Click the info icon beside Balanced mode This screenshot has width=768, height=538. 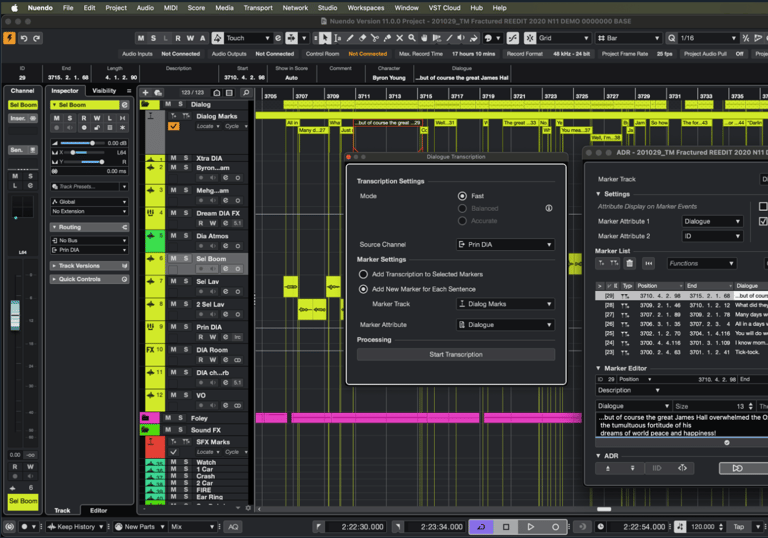click(548, 208)
